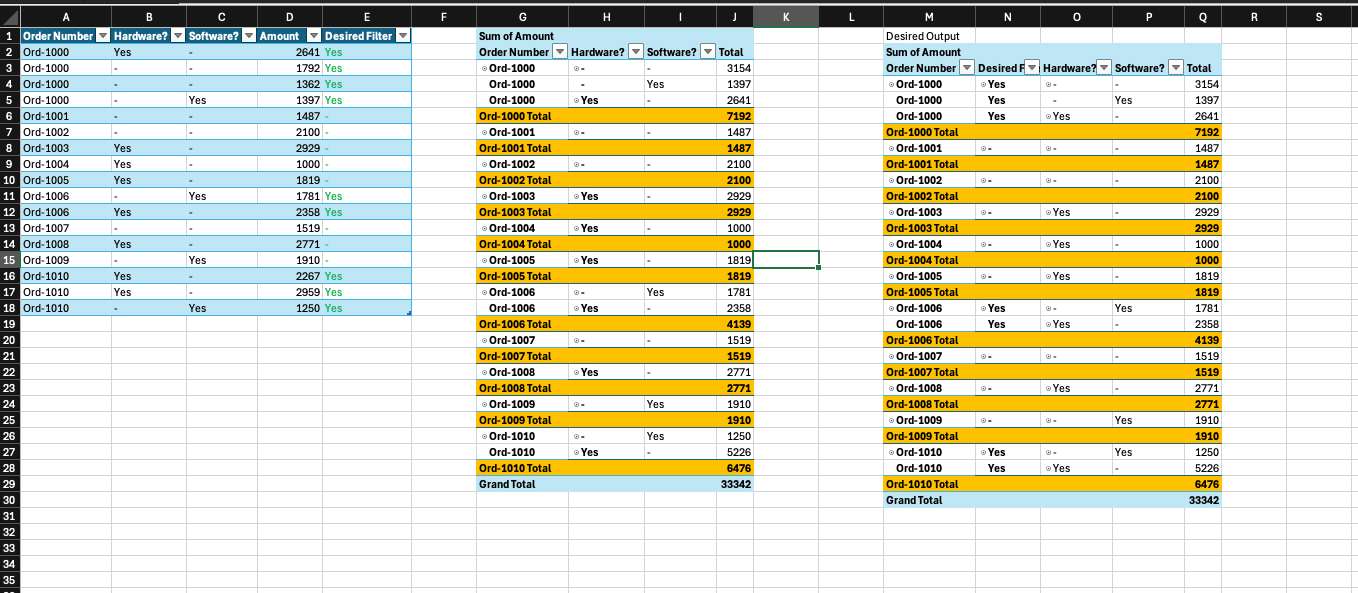Click 'Ord-1009' in column A
1358x593 pixels.
45,260
